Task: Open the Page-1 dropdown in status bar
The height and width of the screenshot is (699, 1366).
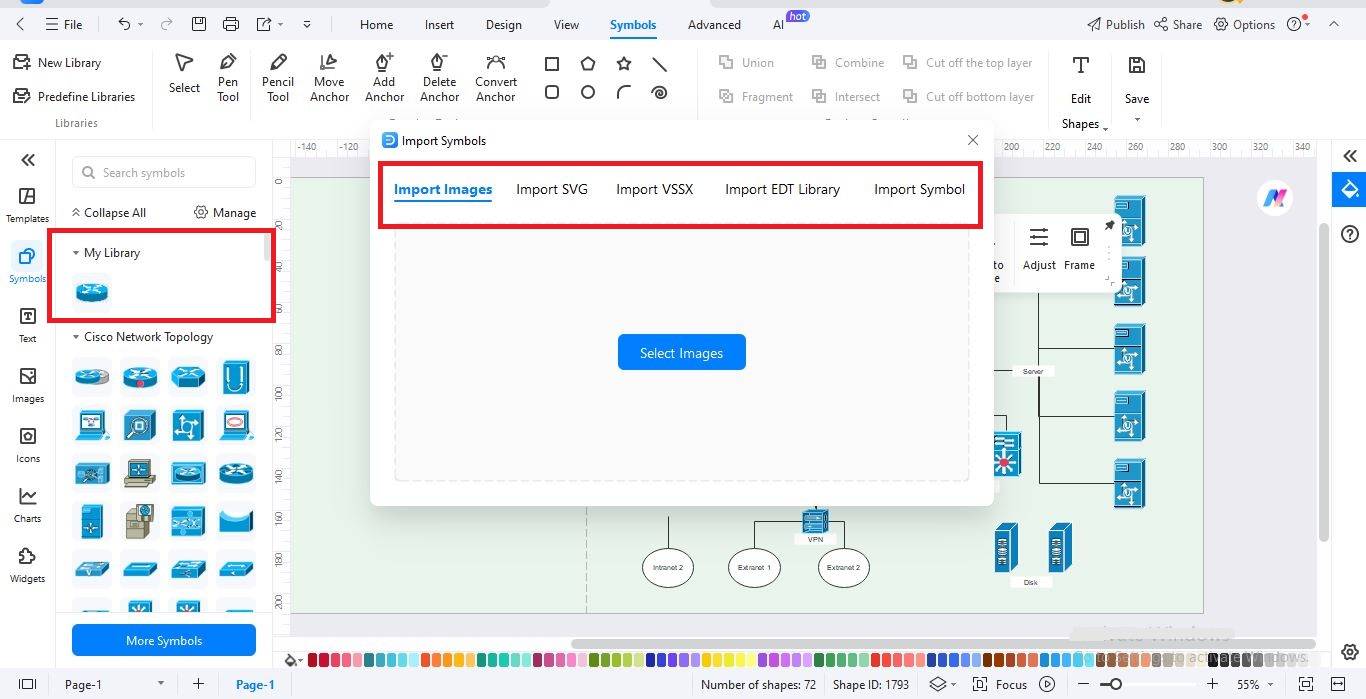Action: click(x=160, y=684)
